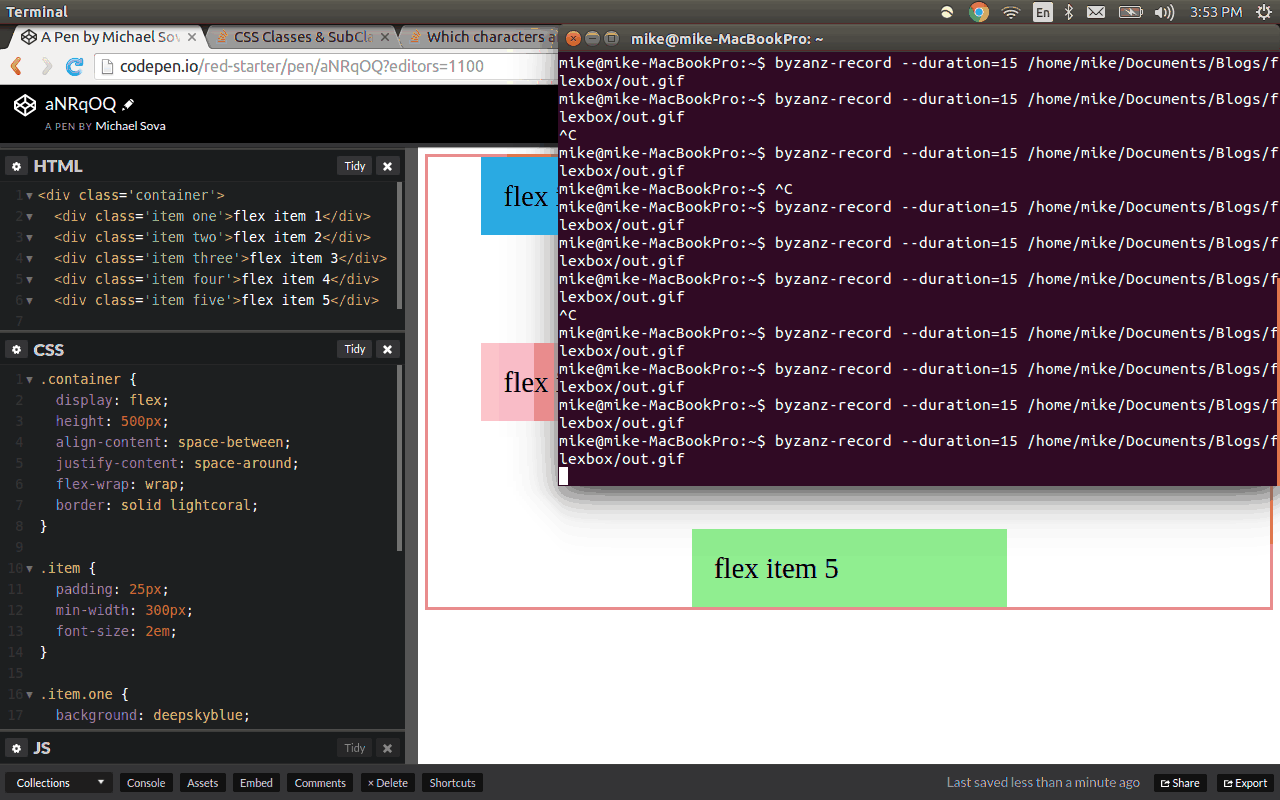The width and height of the screenshot is (1280, 800).
Task: Open the HTML editor settings gear
Action: pyautogui.click(x=16, y=166)
